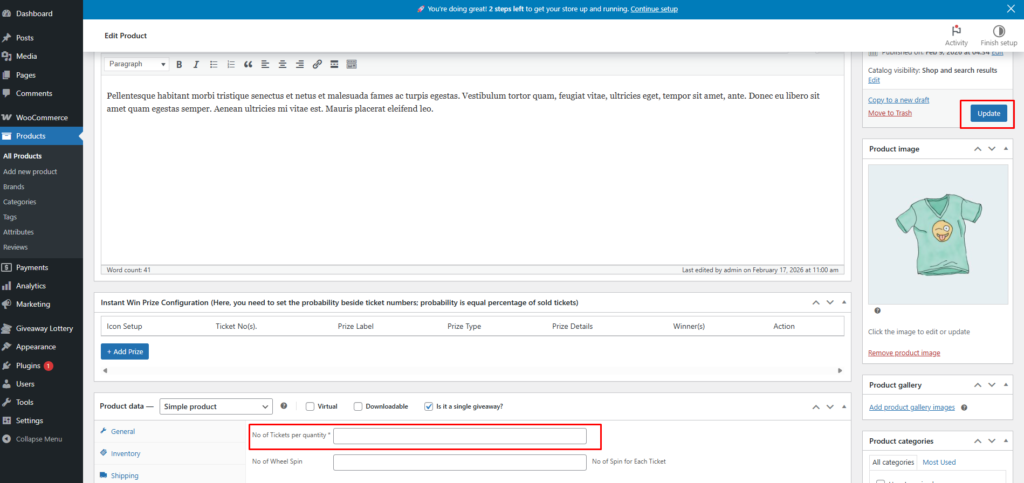Click the No of Tickets per quantity field
The height and width of the screenshot is (483, 1024).
coord(459,436)
